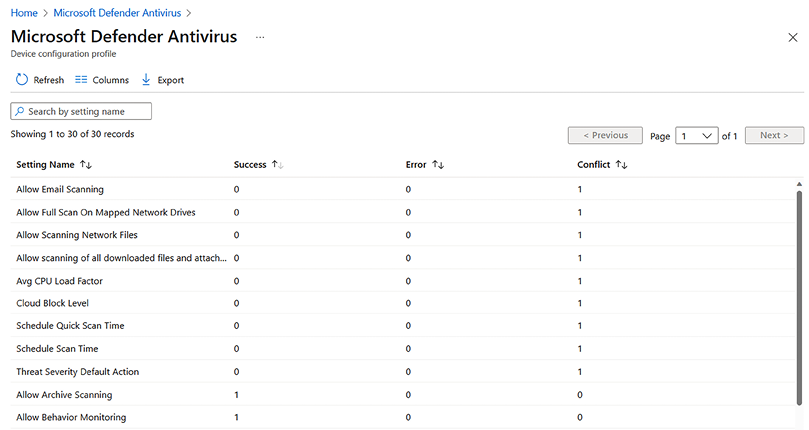Select Allow Full Scan On Mapped Network Drives
Viewport: 809px width, 430px height.
402,212
